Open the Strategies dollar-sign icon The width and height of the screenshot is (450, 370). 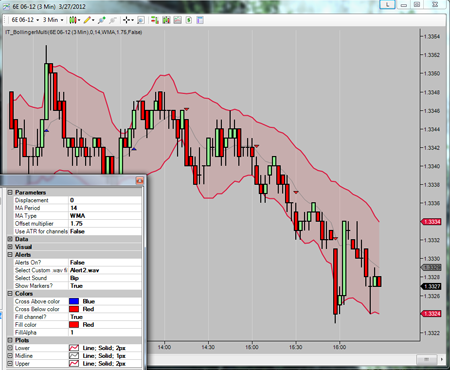(189, 20)
